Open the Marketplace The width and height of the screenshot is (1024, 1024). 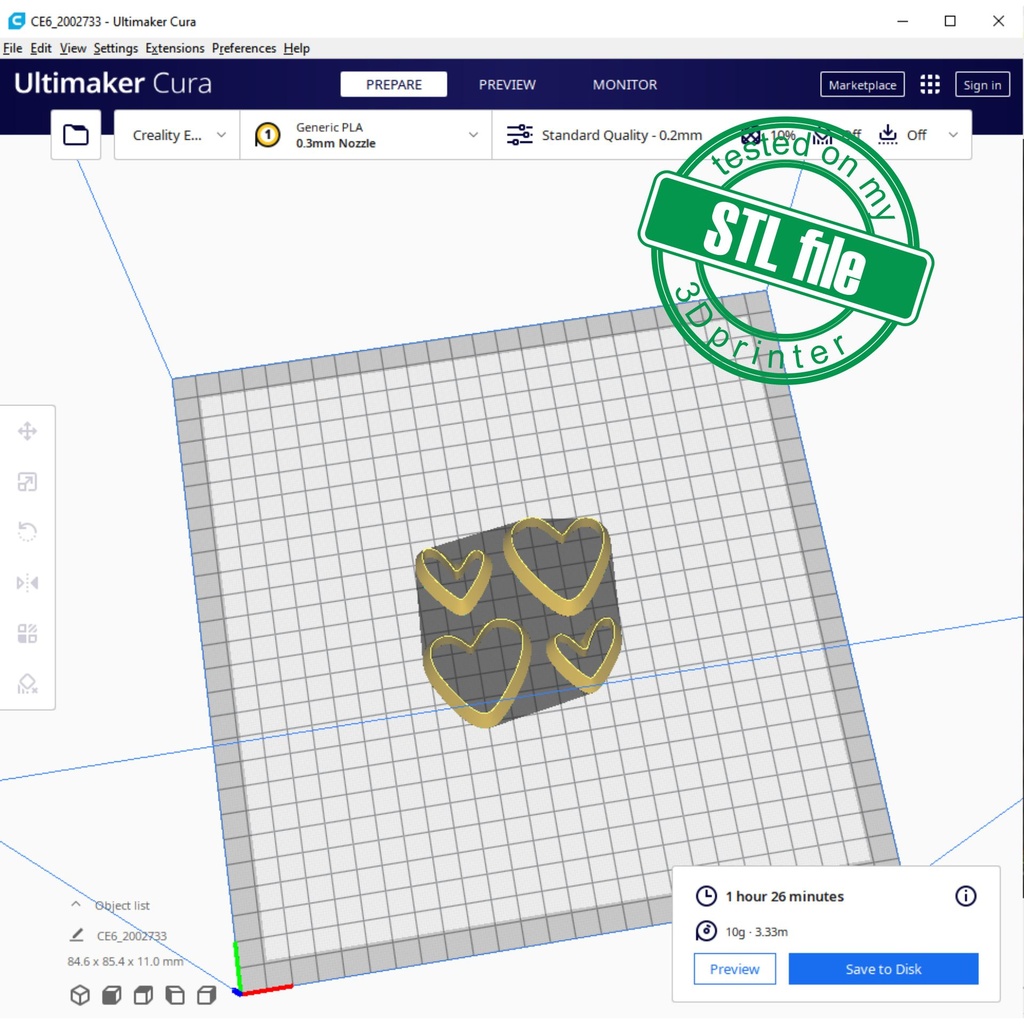point(862,85)
